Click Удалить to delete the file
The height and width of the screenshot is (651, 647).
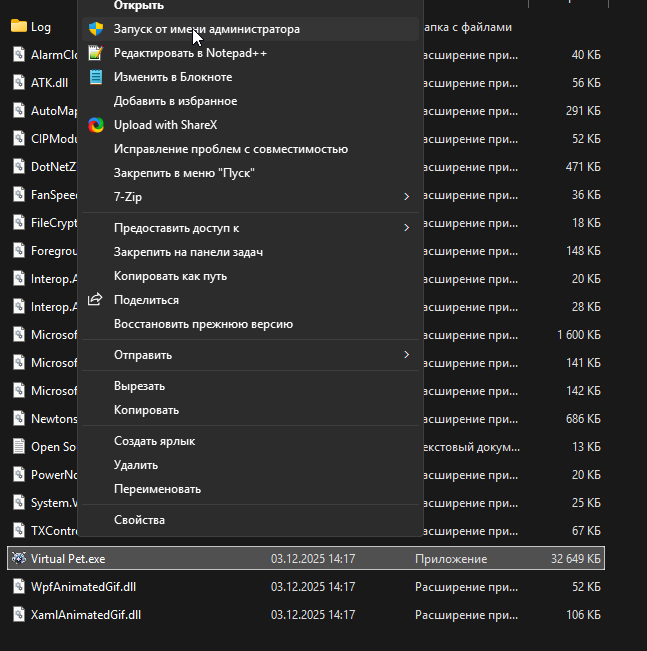point(136,465)
